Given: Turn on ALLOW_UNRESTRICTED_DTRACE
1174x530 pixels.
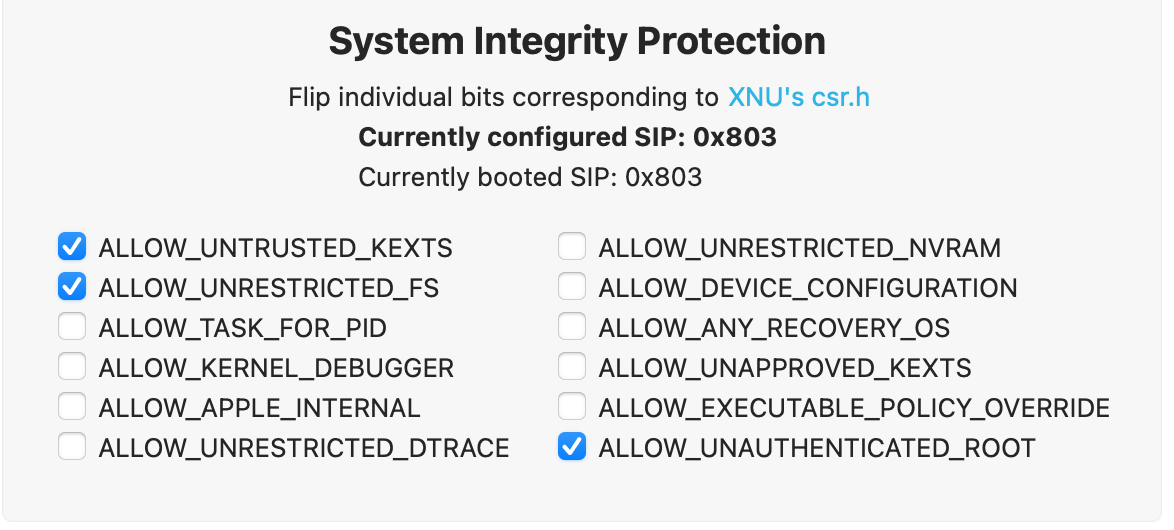Looking at the screenshot, I should [71, 447].
